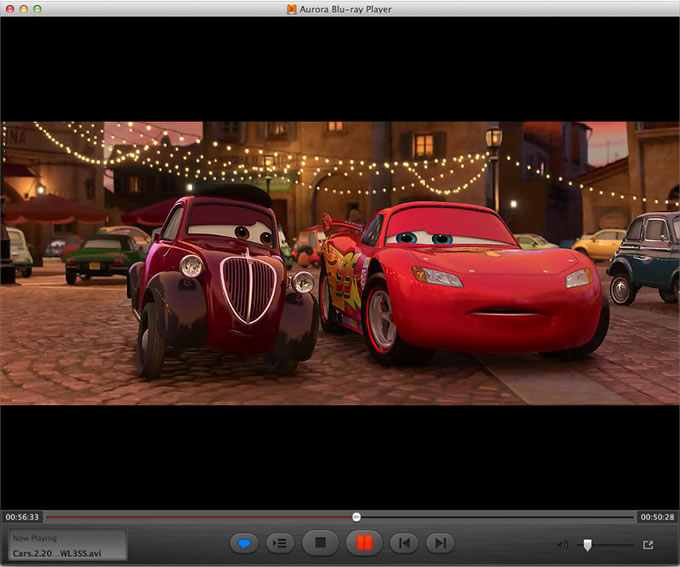Click the played red portion of seek bar
Image resolution: width=680 pixels, height=567 pixels.
200,517
